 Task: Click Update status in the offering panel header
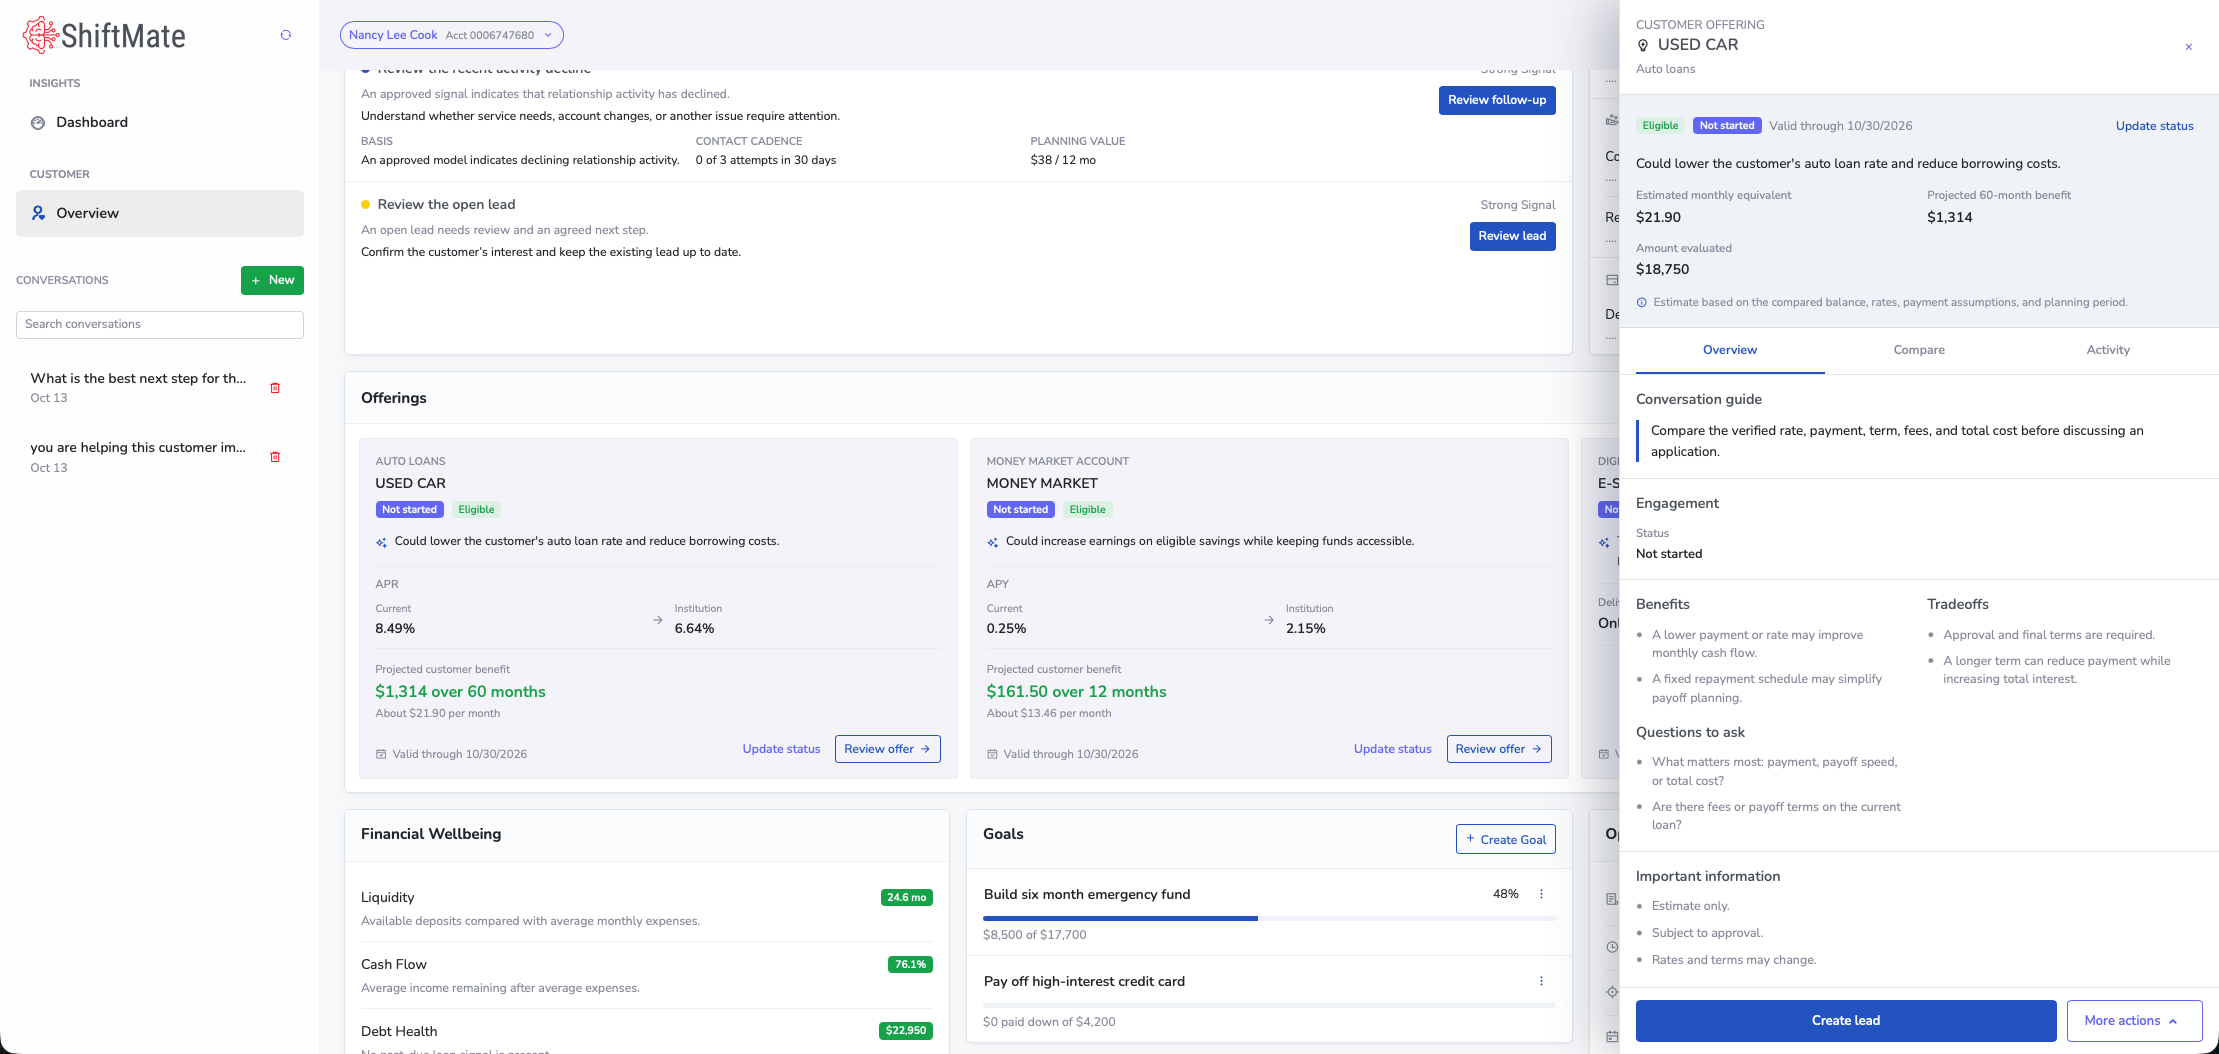click(x=2154, y=126)
